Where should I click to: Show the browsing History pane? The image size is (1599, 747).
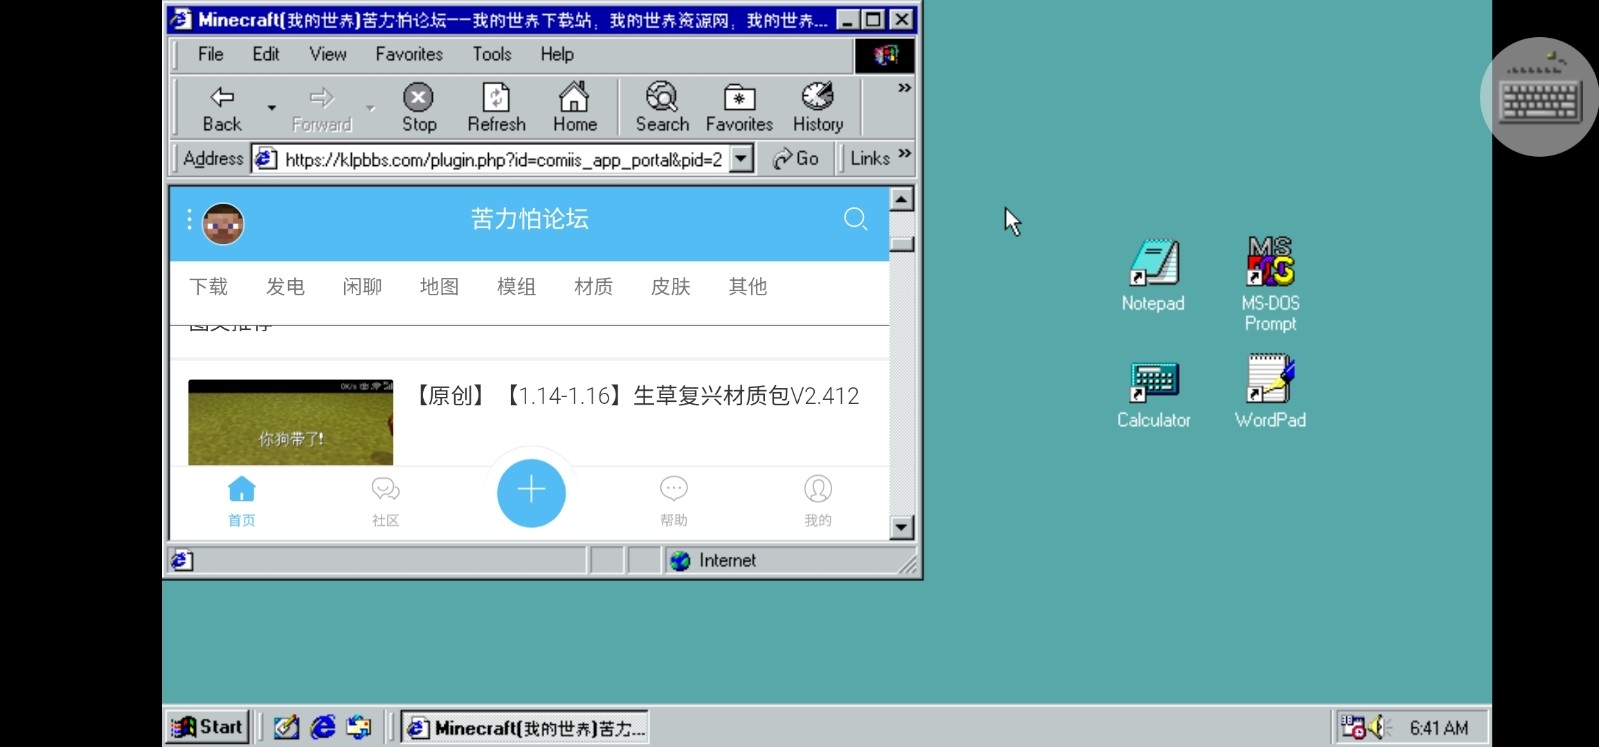point(818,108)
